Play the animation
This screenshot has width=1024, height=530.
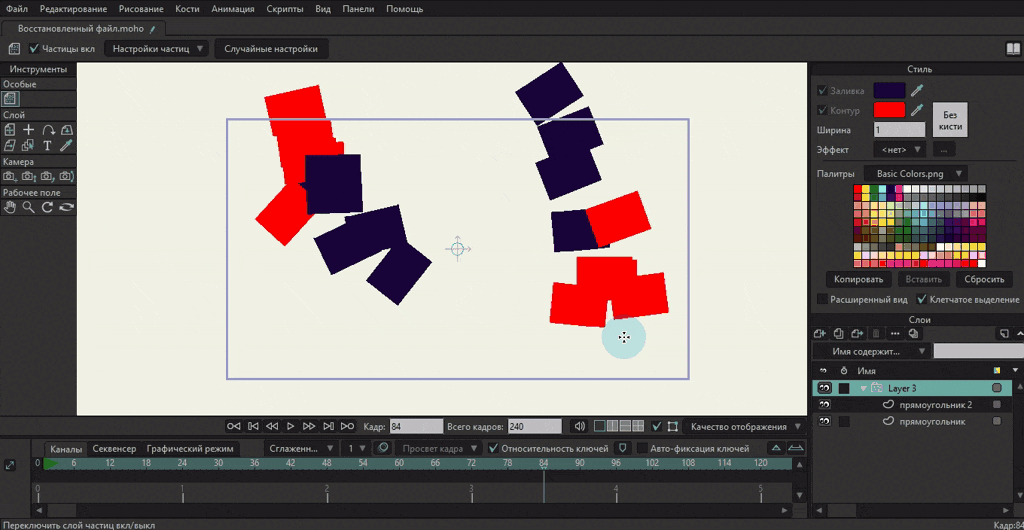(x=291, y=426)
